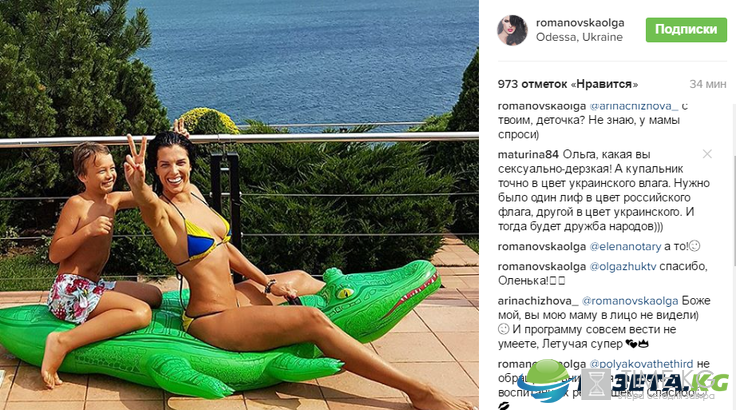
Task: Click the green globe watermark logo
Action: click(545, 380)
